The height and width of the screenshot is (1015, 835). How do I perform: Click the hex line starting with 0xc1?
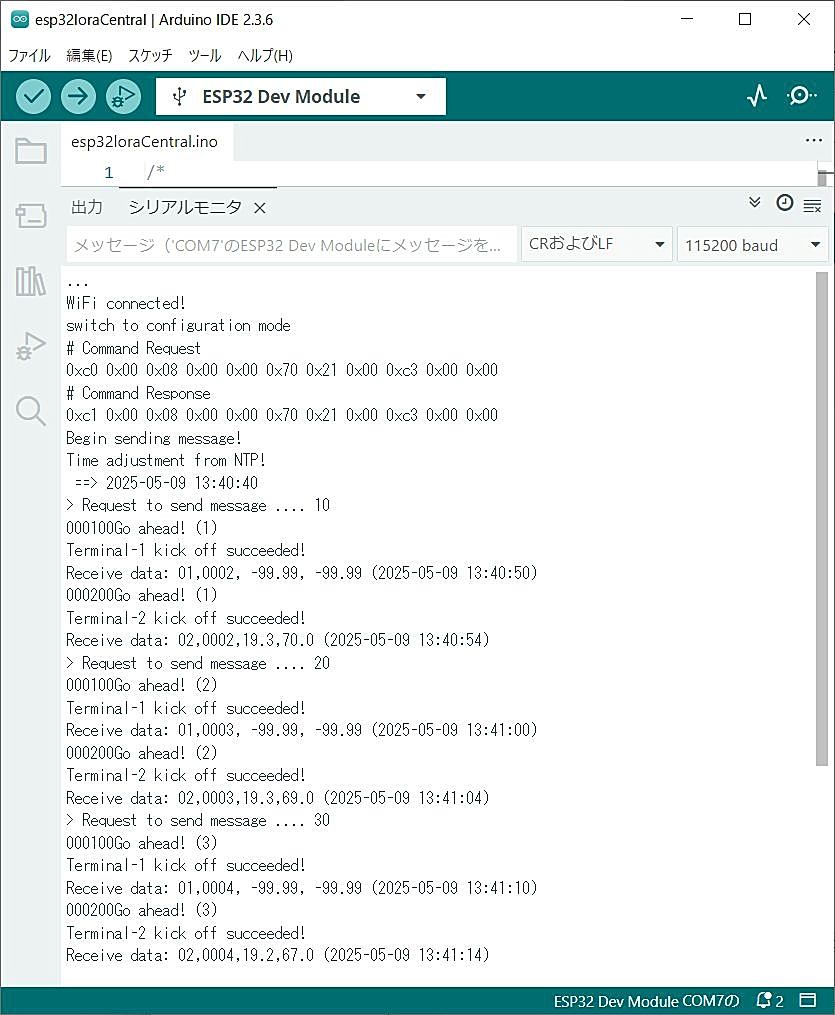pyautogui.click(x=282, y=415)
